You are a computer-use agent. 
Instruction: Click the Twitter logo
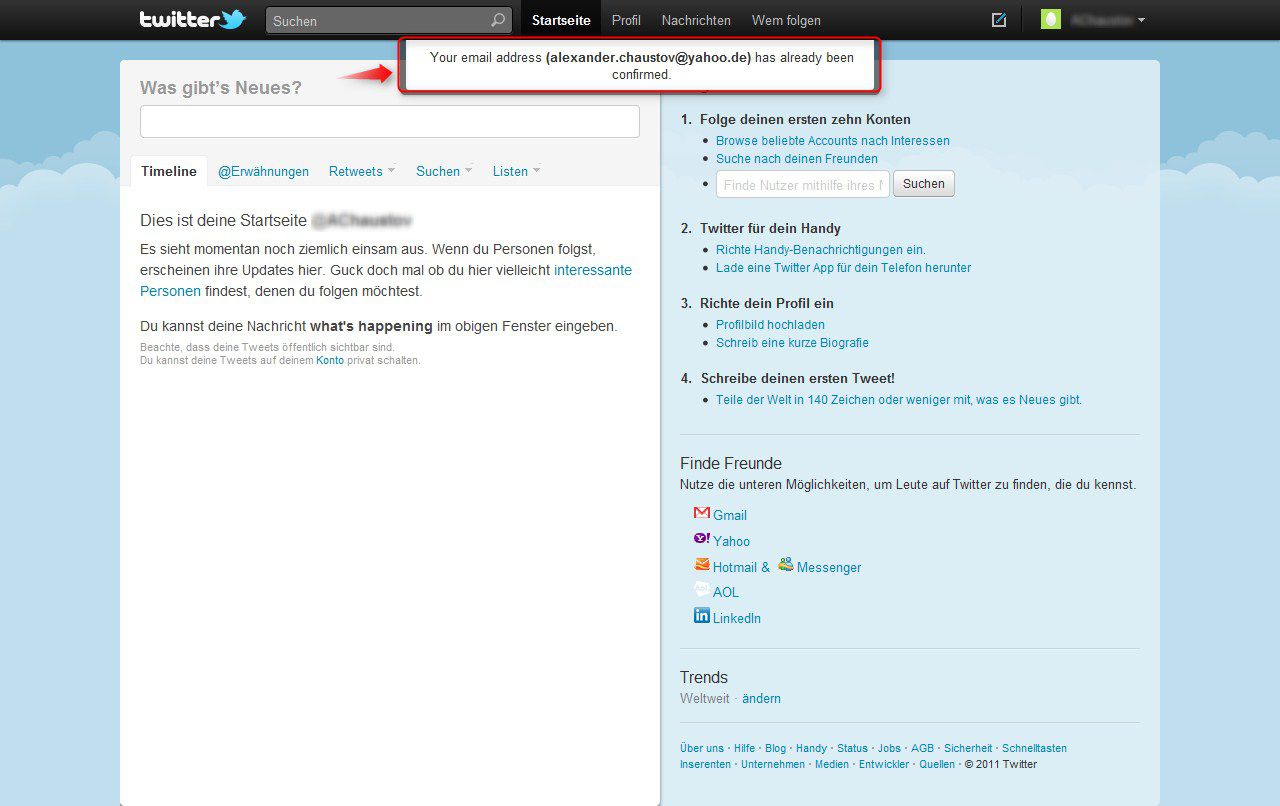[193, 19]
